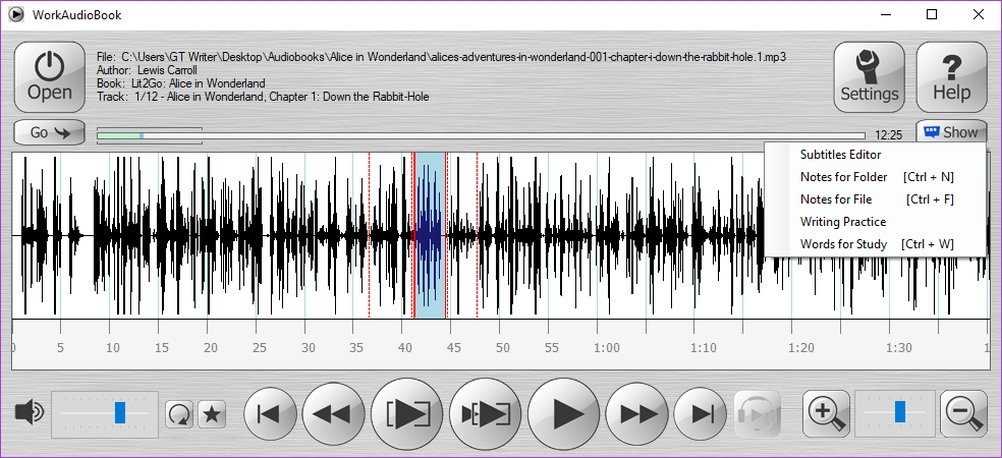Screen dimensions: 1002x458
Task: Play the selected fragment in brackets
Action: pos(406,414)
